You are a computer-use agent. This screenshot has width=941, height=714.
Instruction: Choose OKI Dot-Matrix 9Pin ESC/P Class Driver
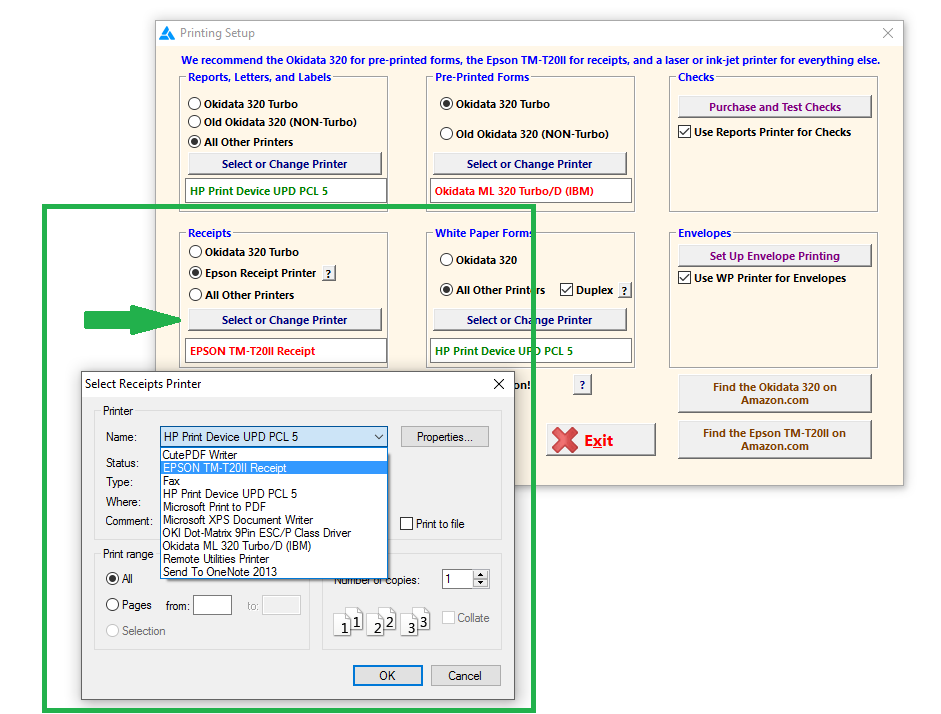click(274, 533)
